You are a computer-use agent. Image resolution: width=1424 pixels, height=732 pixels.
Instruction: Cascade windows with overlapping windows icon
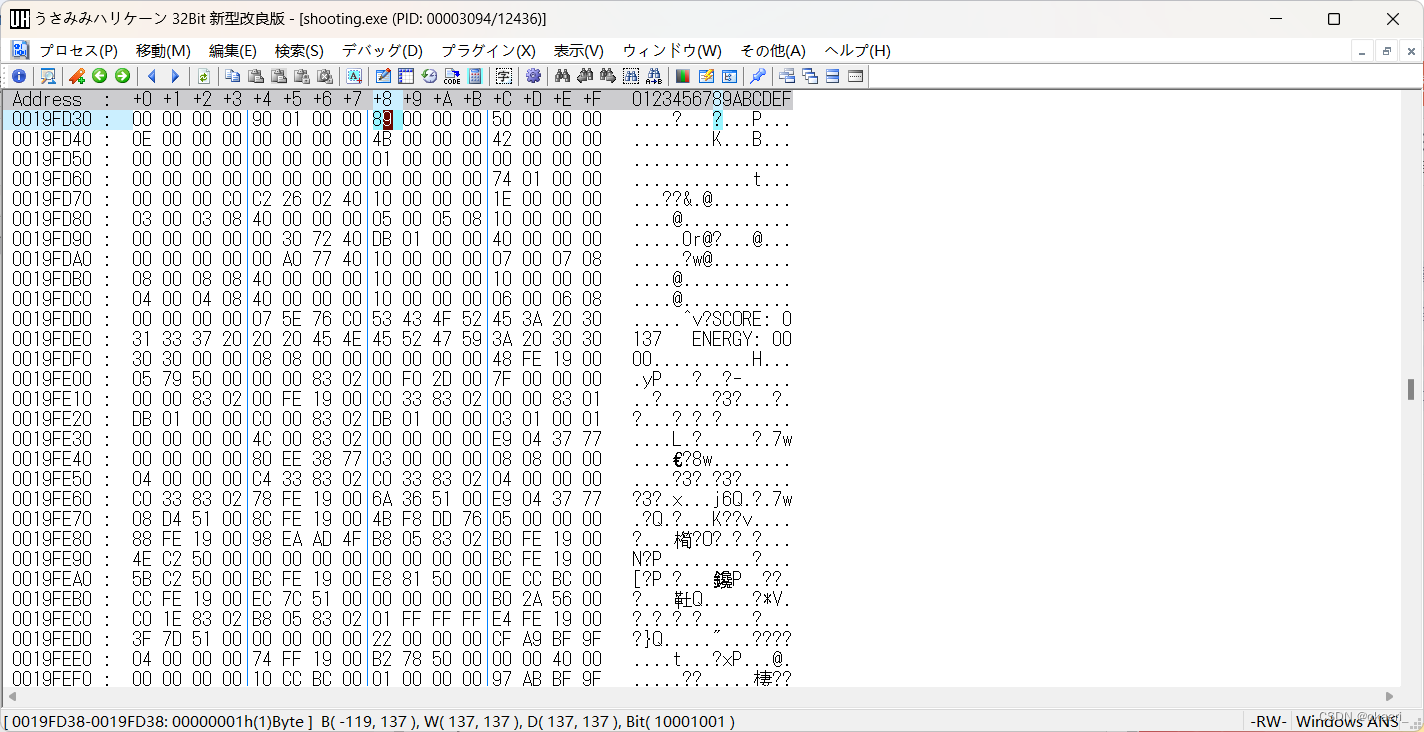click(810, 76)
